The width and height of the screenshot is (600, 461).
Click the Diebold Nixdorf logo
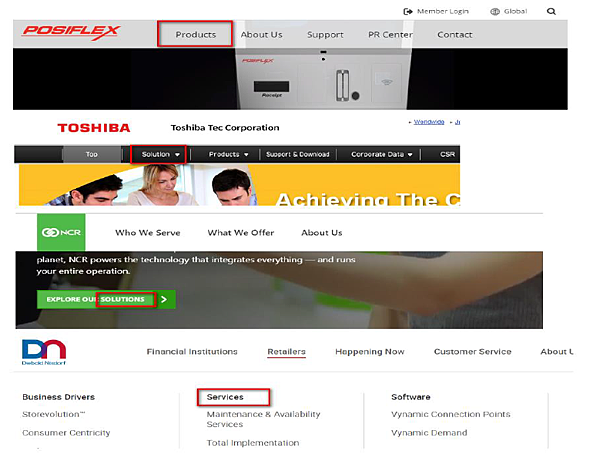pyautogui.click(x=44, y=352)
